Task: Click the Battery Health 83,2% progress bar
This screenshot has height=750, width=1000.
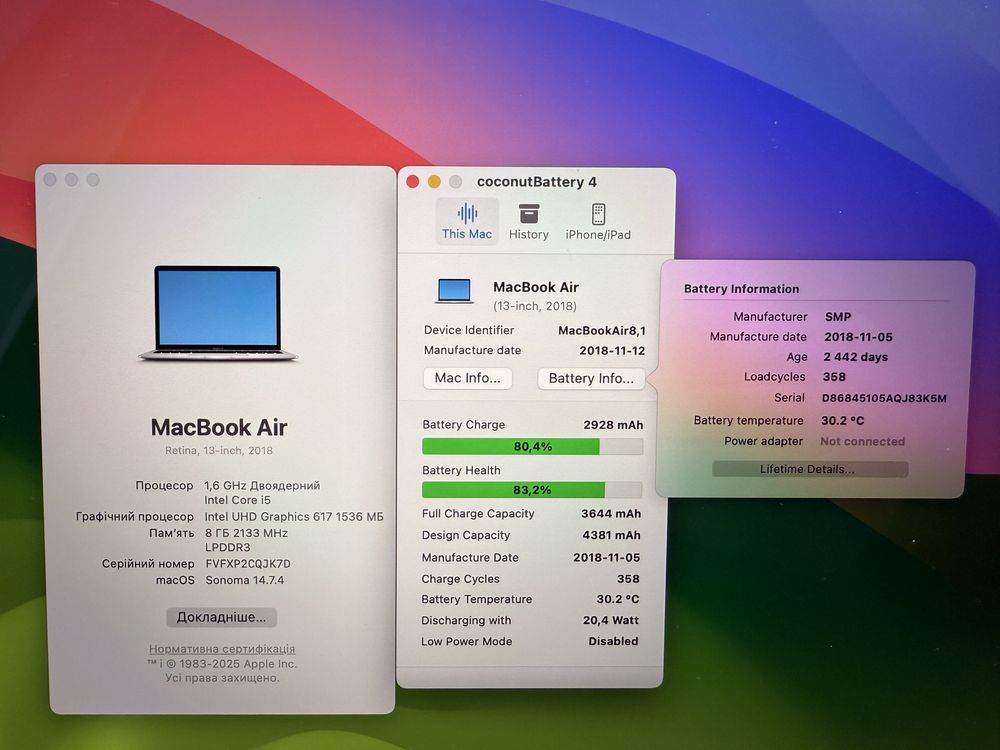Action: coord(532,490)
